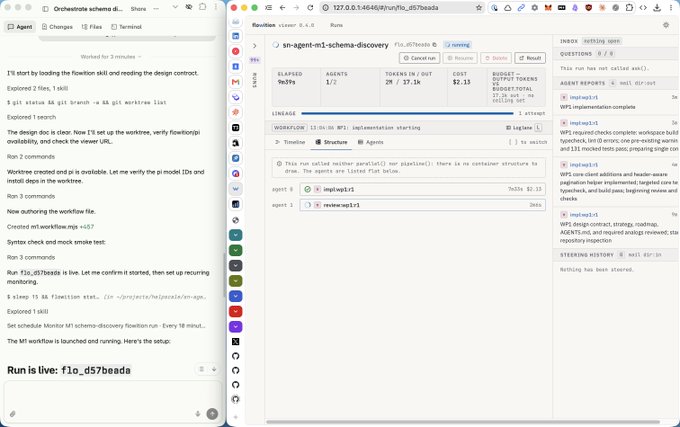Reload the browser page
Image resolution: width=680 pixels, height=427 pixels.
[310, 8]
